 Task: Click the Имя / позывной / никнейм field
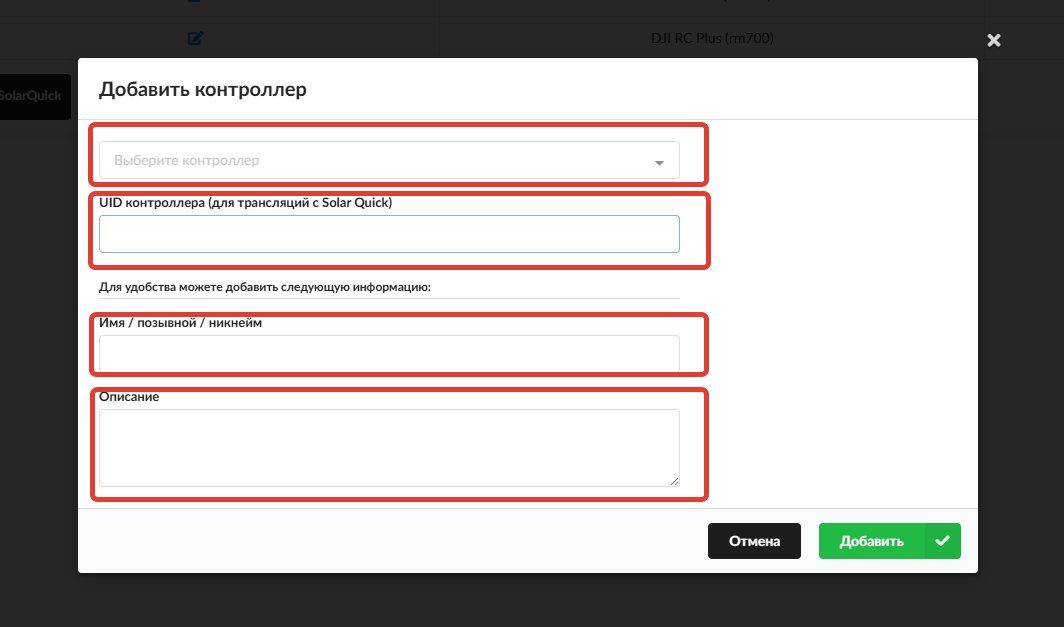coord(389,354)
